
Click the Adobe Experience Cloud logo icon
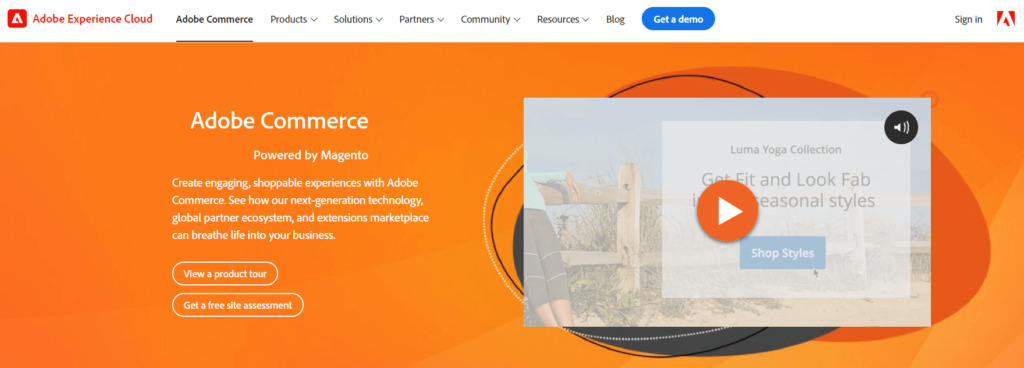17,19
